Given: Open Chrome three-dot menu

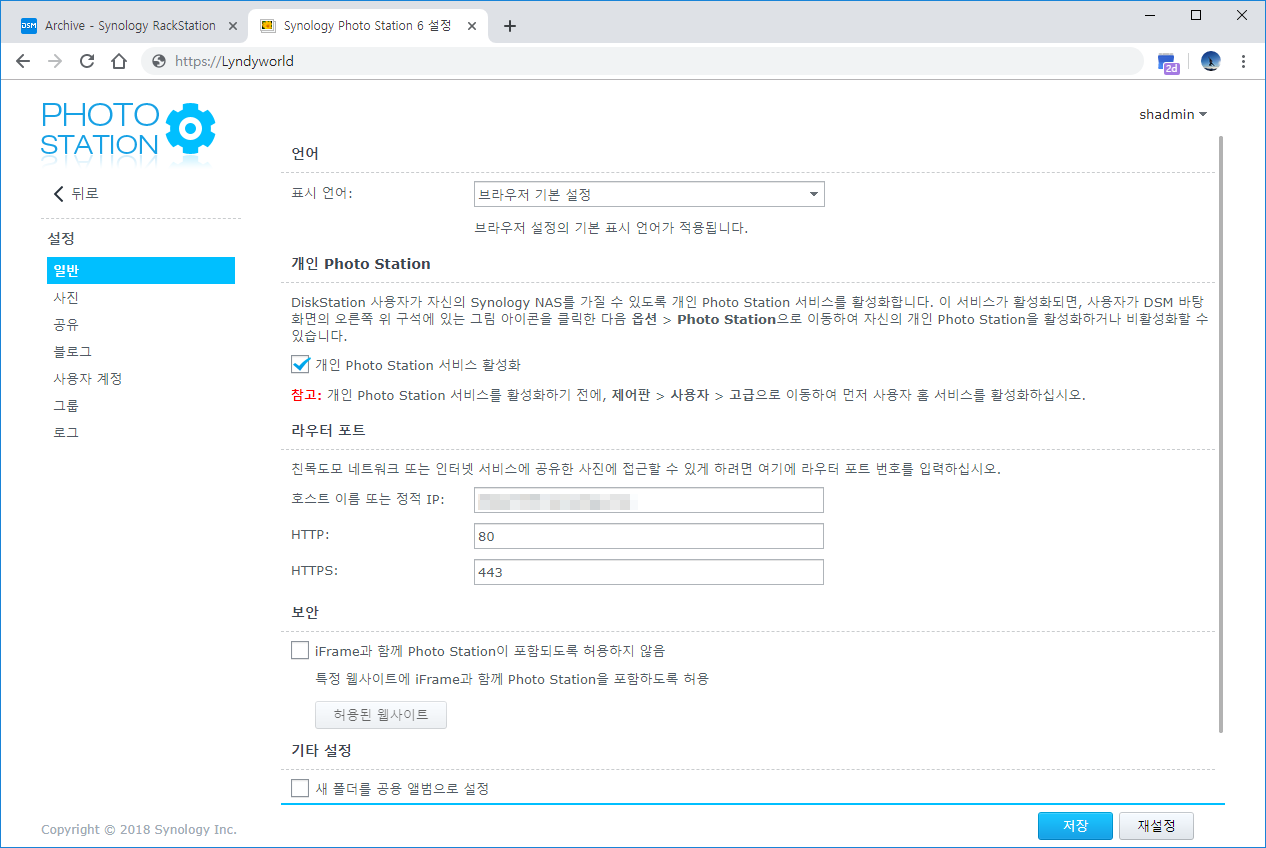Looking at the screenshot, I should coord(1244,61).
